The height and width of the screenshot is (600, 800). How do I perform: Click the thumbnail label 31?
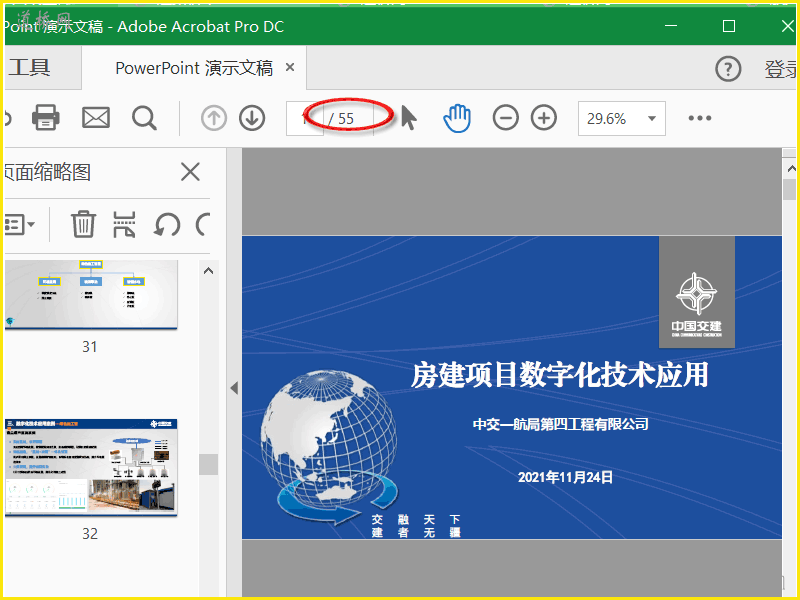[x=90, y=347]
